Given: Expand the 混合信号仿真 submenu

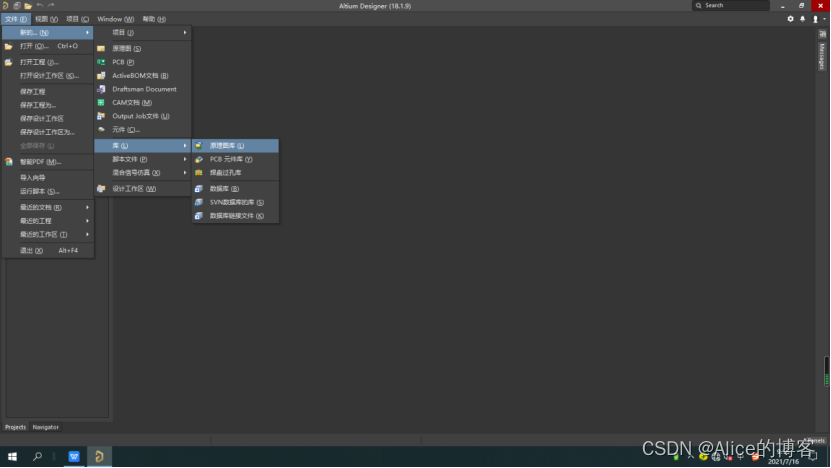Looking at the screenshot, I should point(143,172).
